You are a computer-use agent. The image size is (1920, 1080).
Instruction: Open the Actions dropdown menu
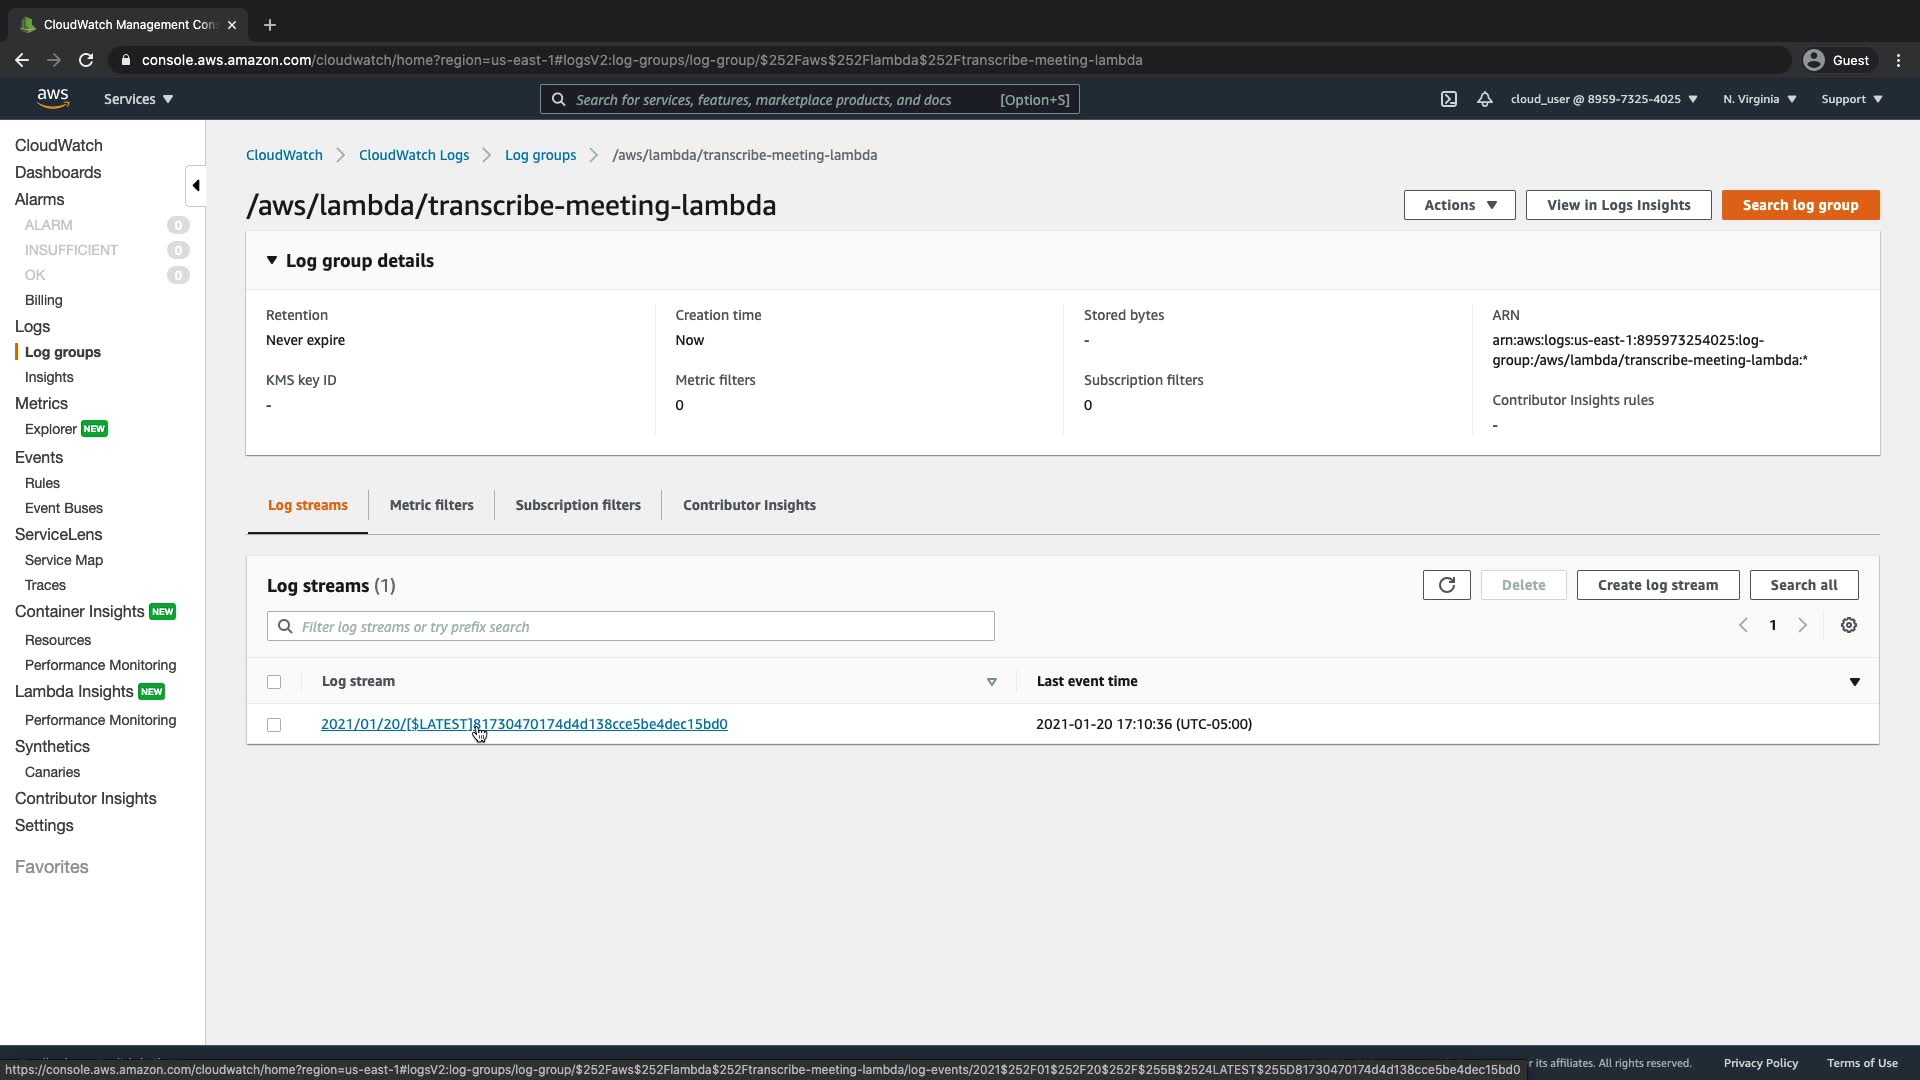tap(1459, 205)
